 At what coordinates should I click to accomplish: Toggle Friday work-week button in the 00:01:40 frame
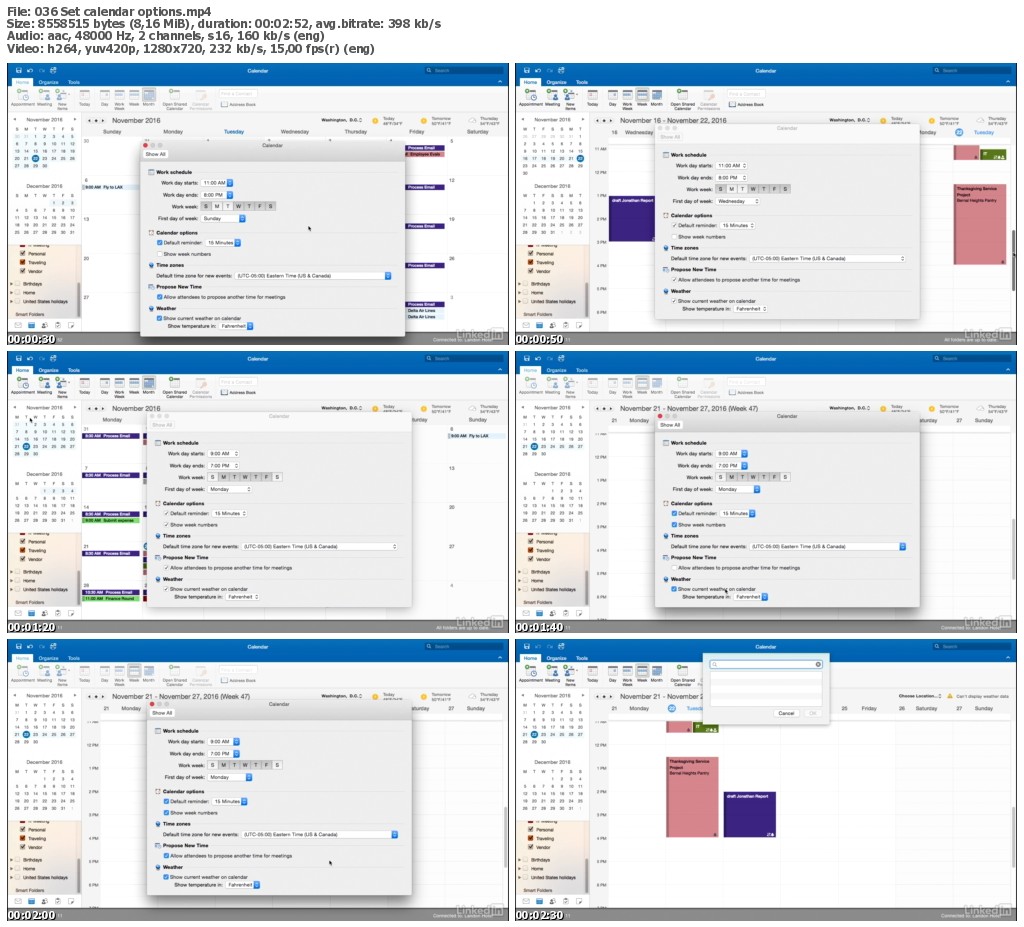coord(775,477)
